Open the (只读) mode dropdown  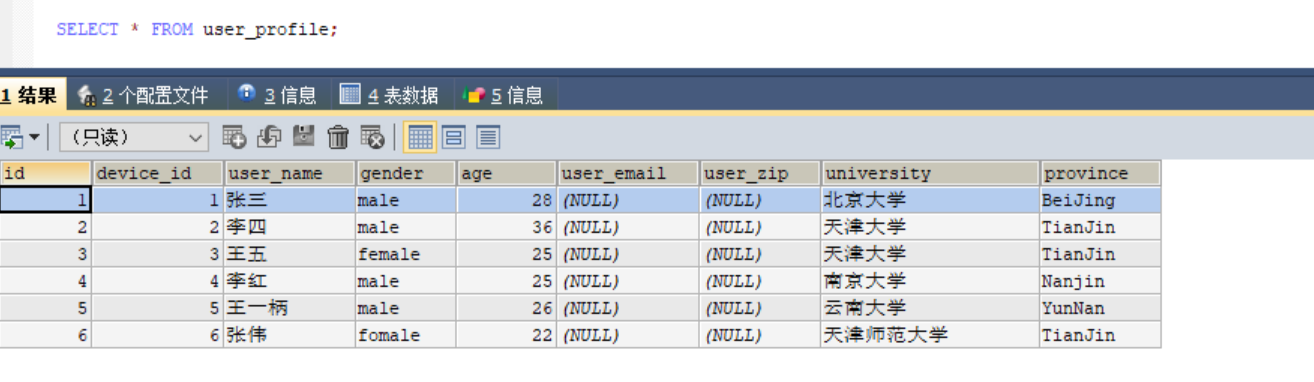133,137
